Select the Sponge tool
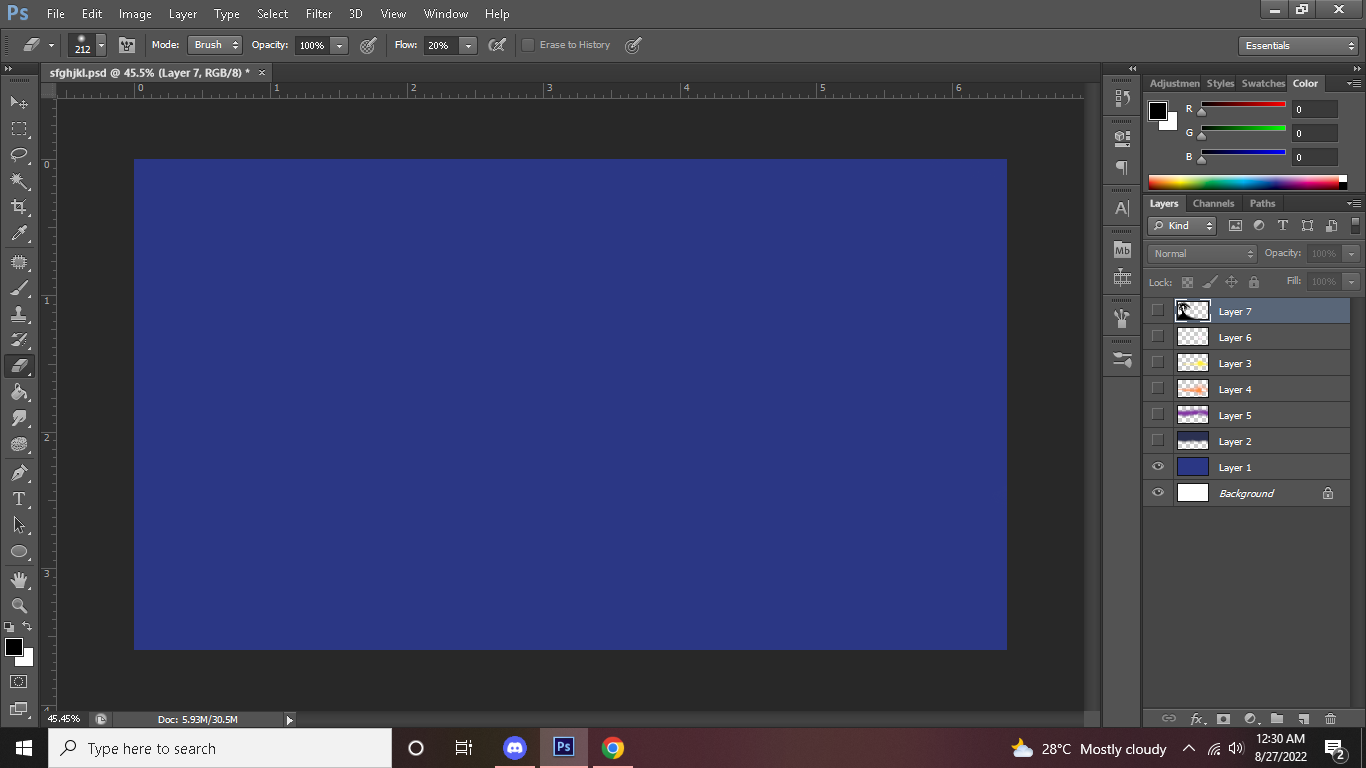Viewport: 1366px width, 768px height. (19, 444)
